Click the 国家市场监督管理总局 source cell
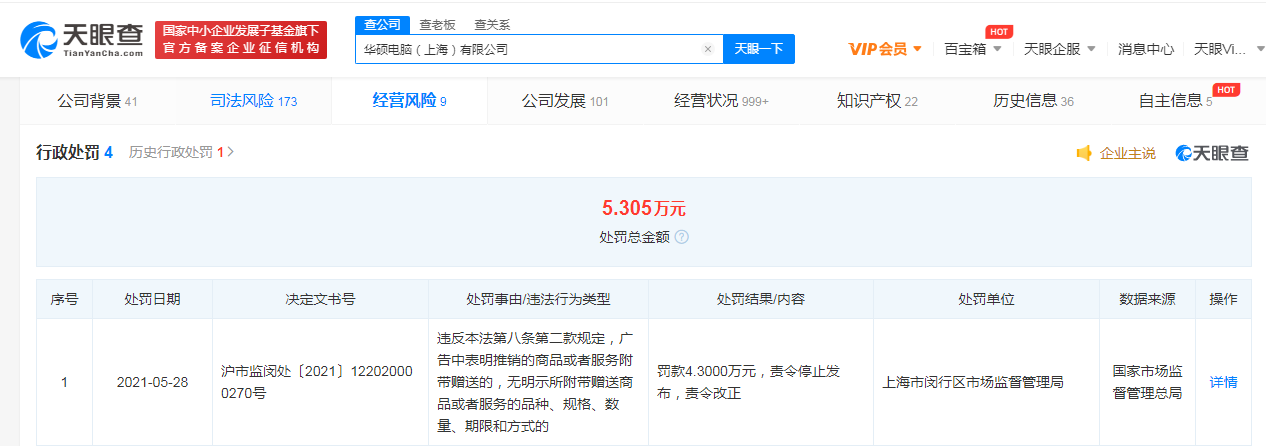1266x446 pixels. click(1147, 382)
